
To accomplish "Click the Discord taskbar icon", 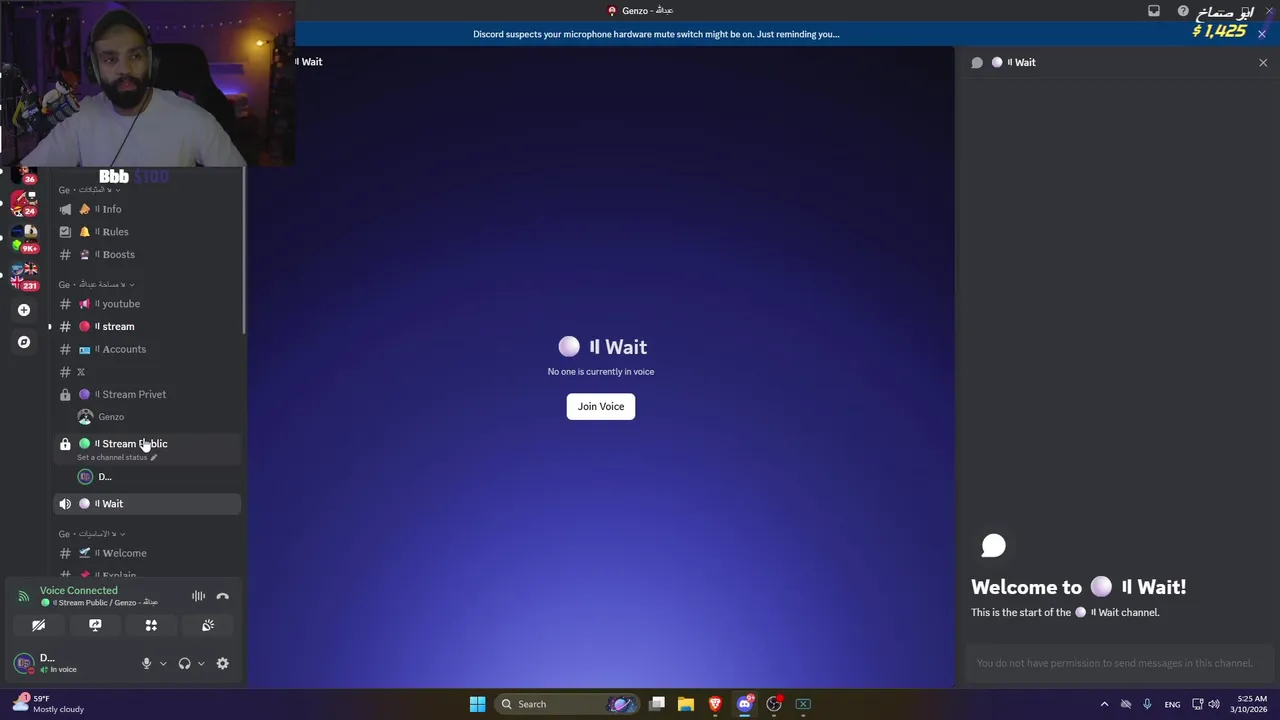I will 744,704.
